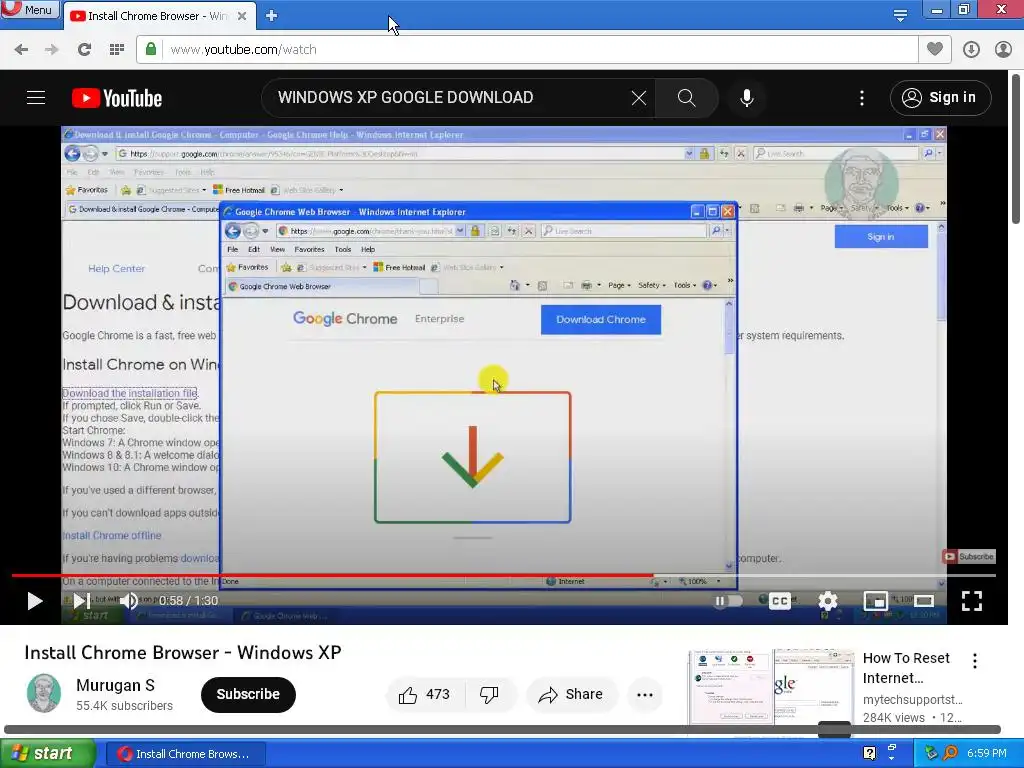Dislike the video
The height and width of the screenshot is (768, 1024).
point(489,694)
